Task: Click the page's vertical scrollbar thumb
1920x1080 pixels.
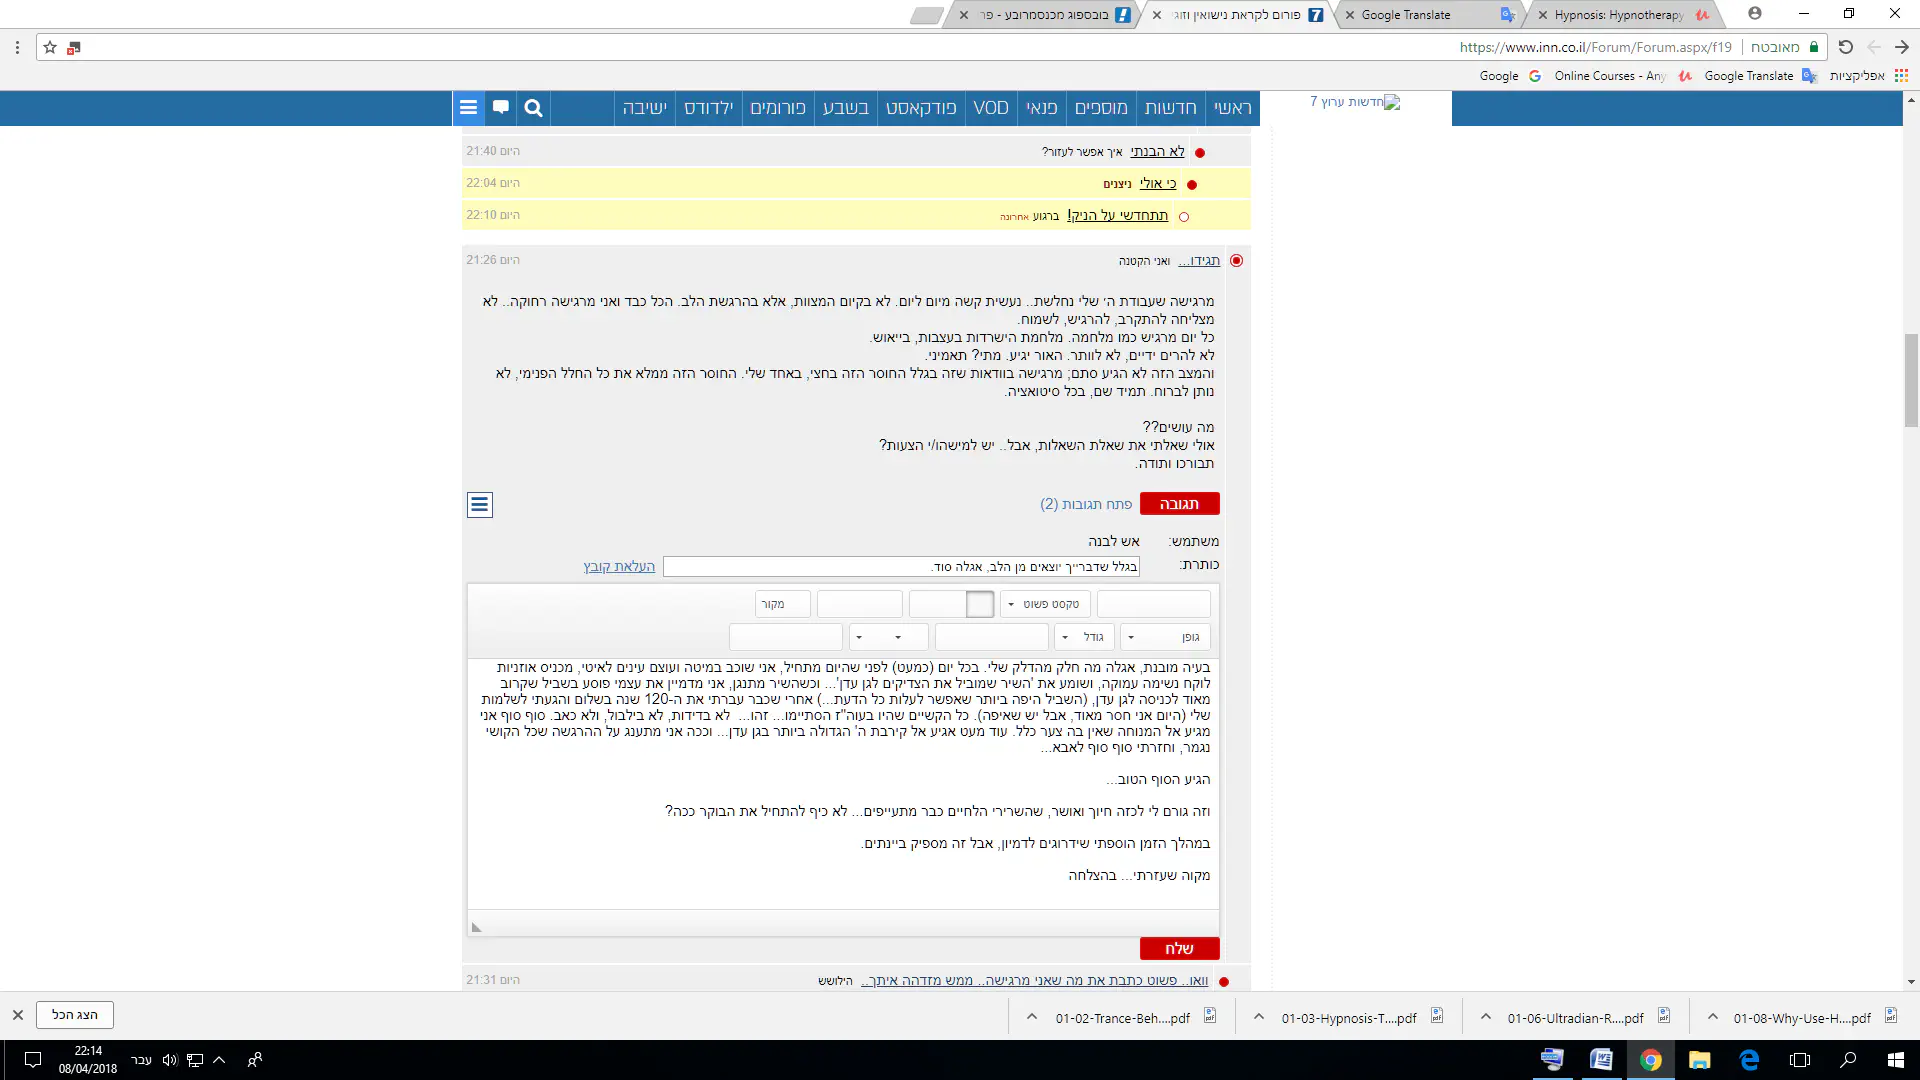Action: [x=1911, y=380]
